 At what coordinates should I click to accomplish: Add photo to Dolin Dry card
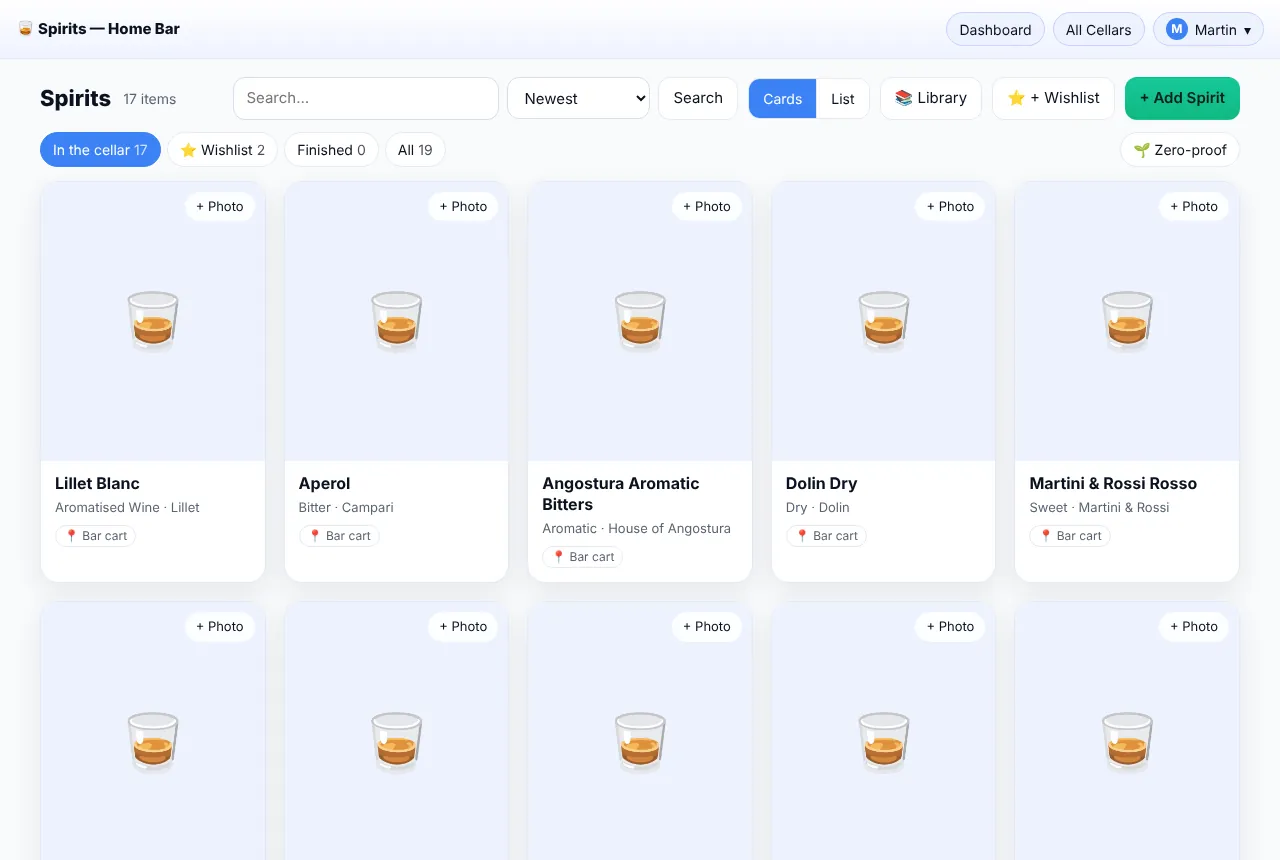point(950,206)
